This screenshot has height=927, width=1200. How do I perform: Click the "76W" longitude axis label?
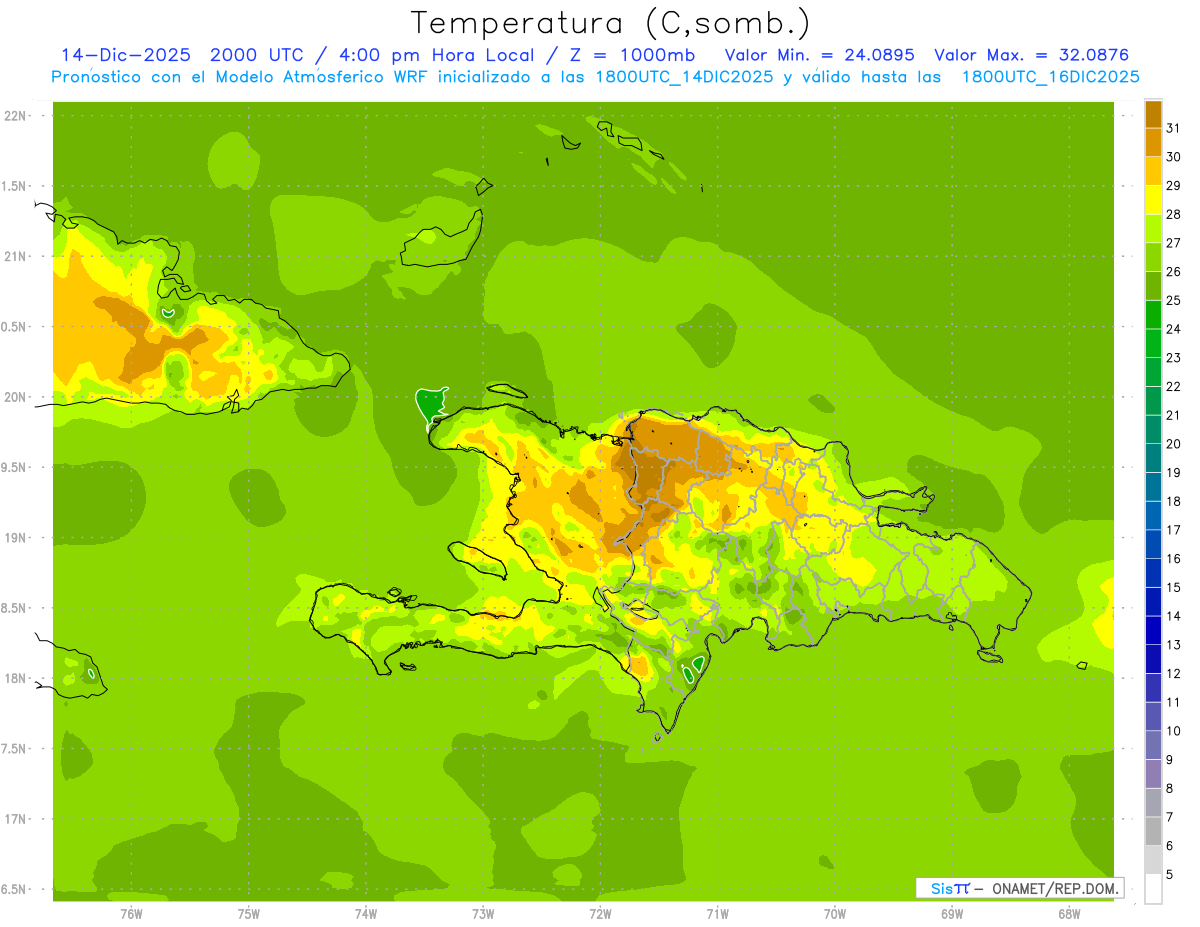(x=131, y=913)
